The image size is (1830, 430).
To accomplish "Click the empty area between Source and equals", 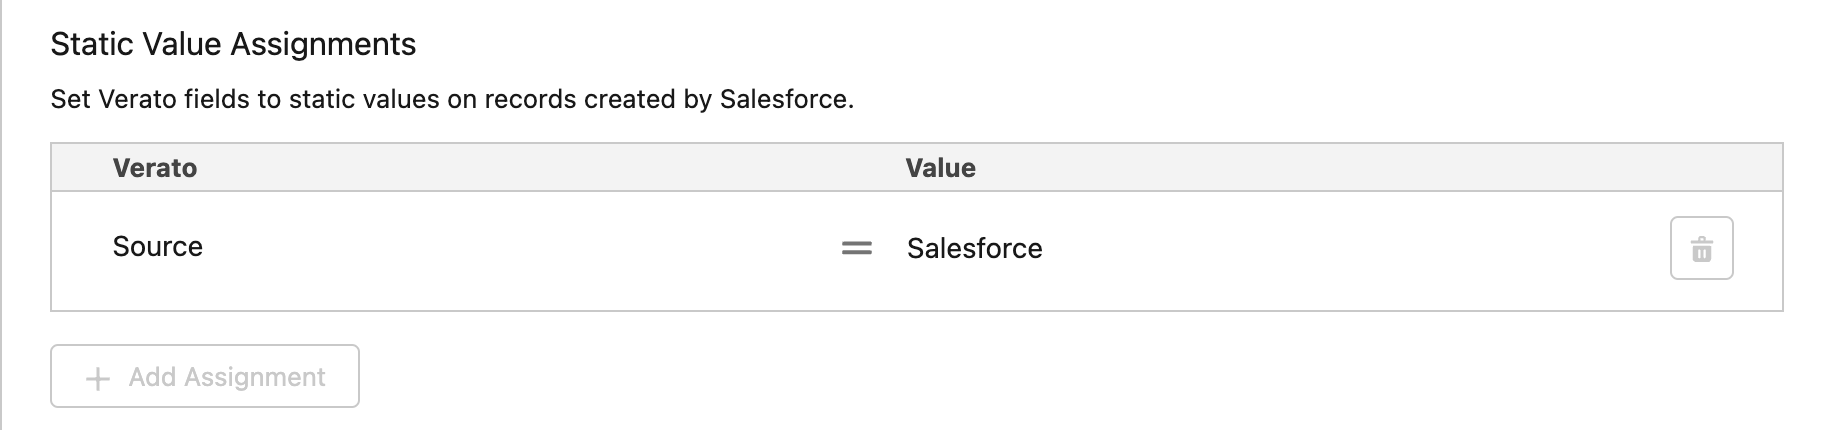I will pos(520,248).
